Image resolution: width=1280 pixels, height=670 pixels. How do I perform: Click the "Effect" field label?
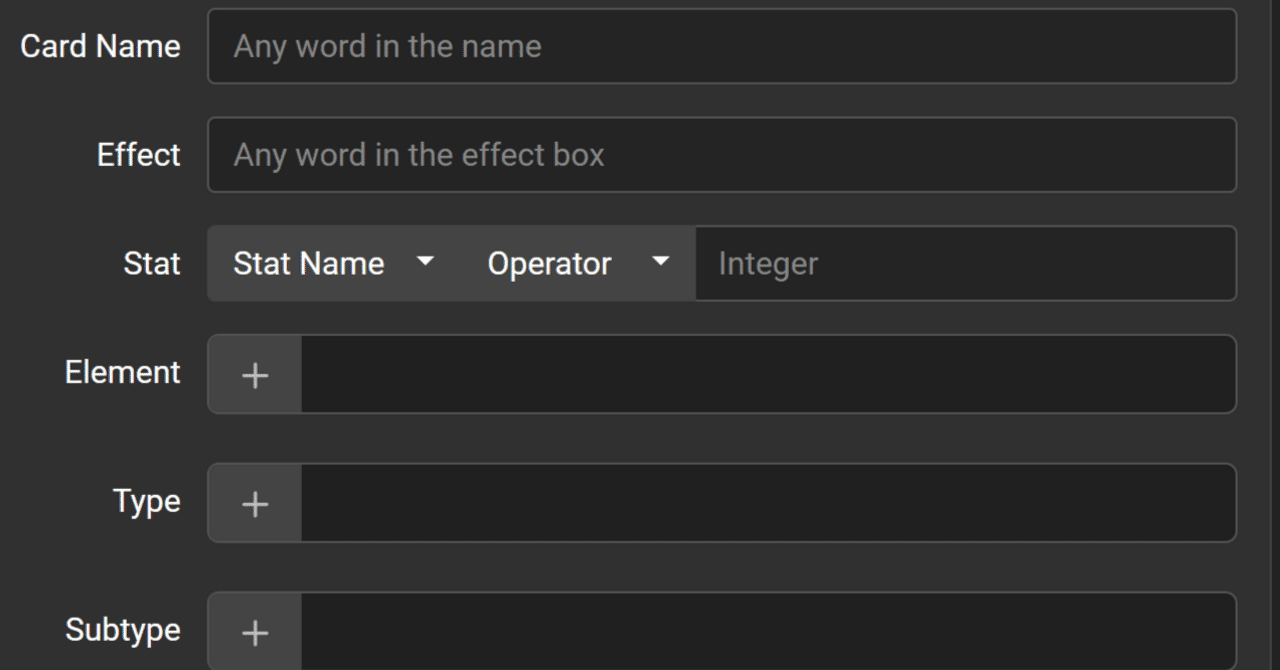(138, 155)
